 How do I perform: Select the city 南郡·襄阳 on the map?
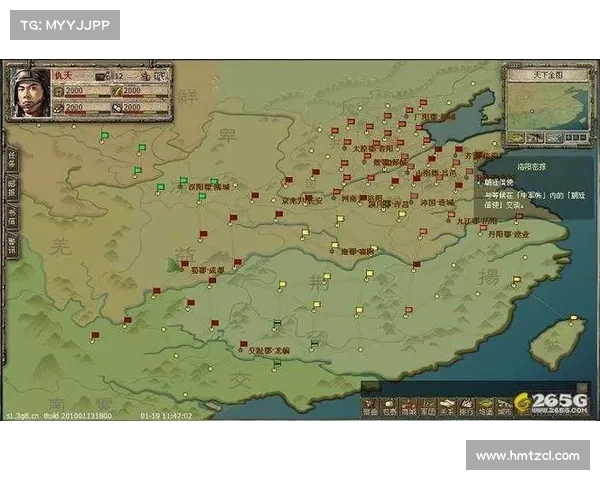(356, 251)
